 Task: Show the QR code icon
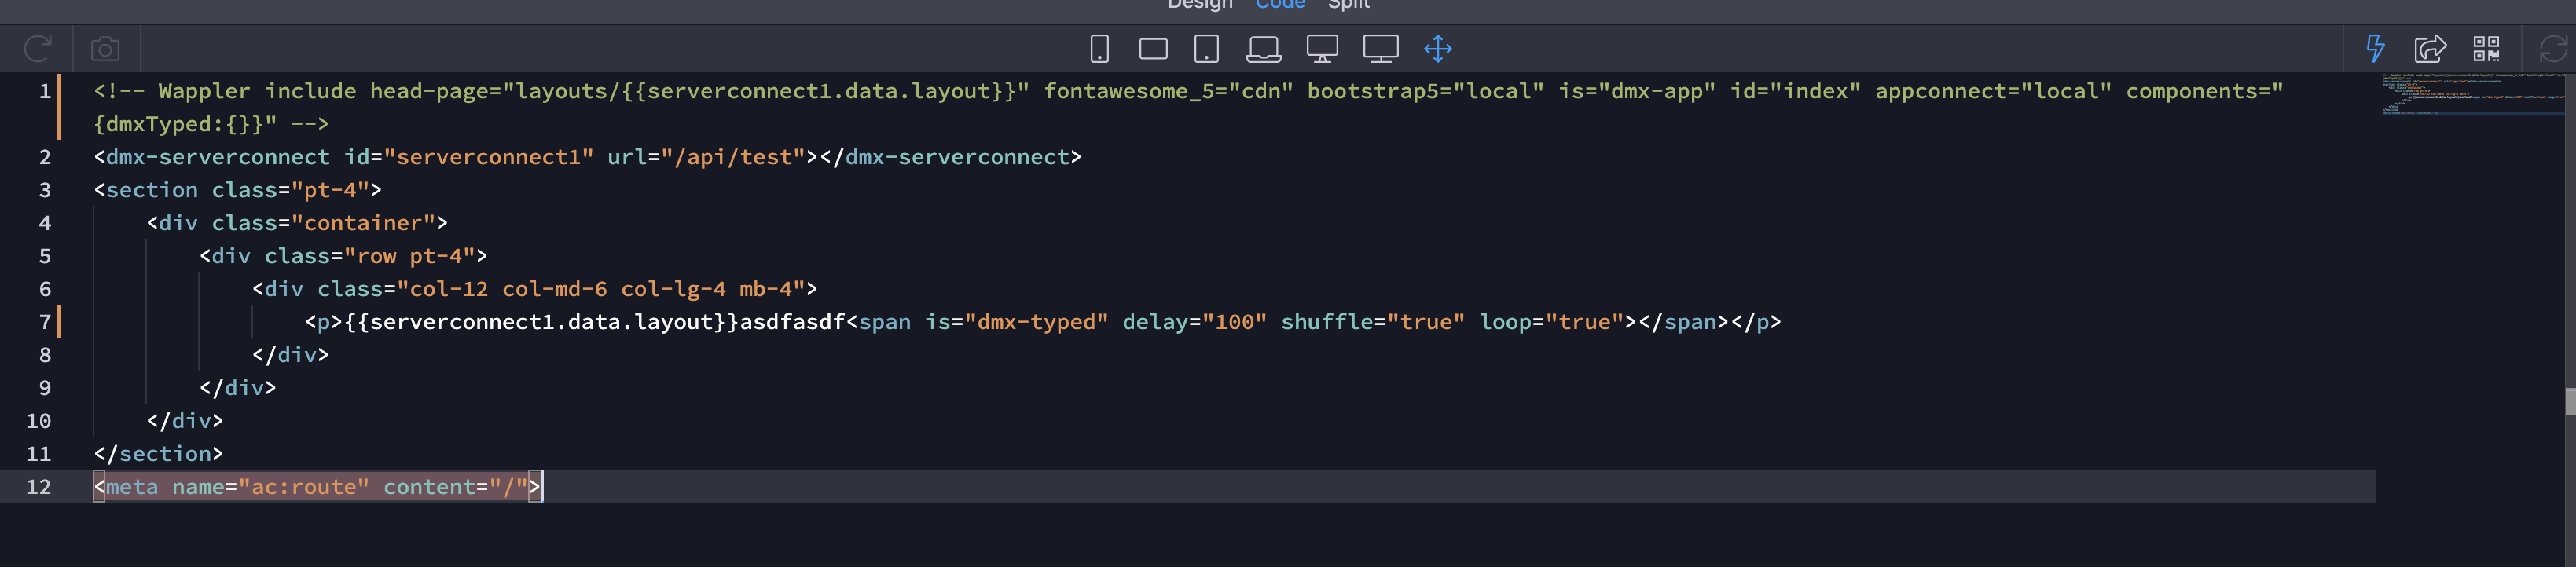point(2486,48)
